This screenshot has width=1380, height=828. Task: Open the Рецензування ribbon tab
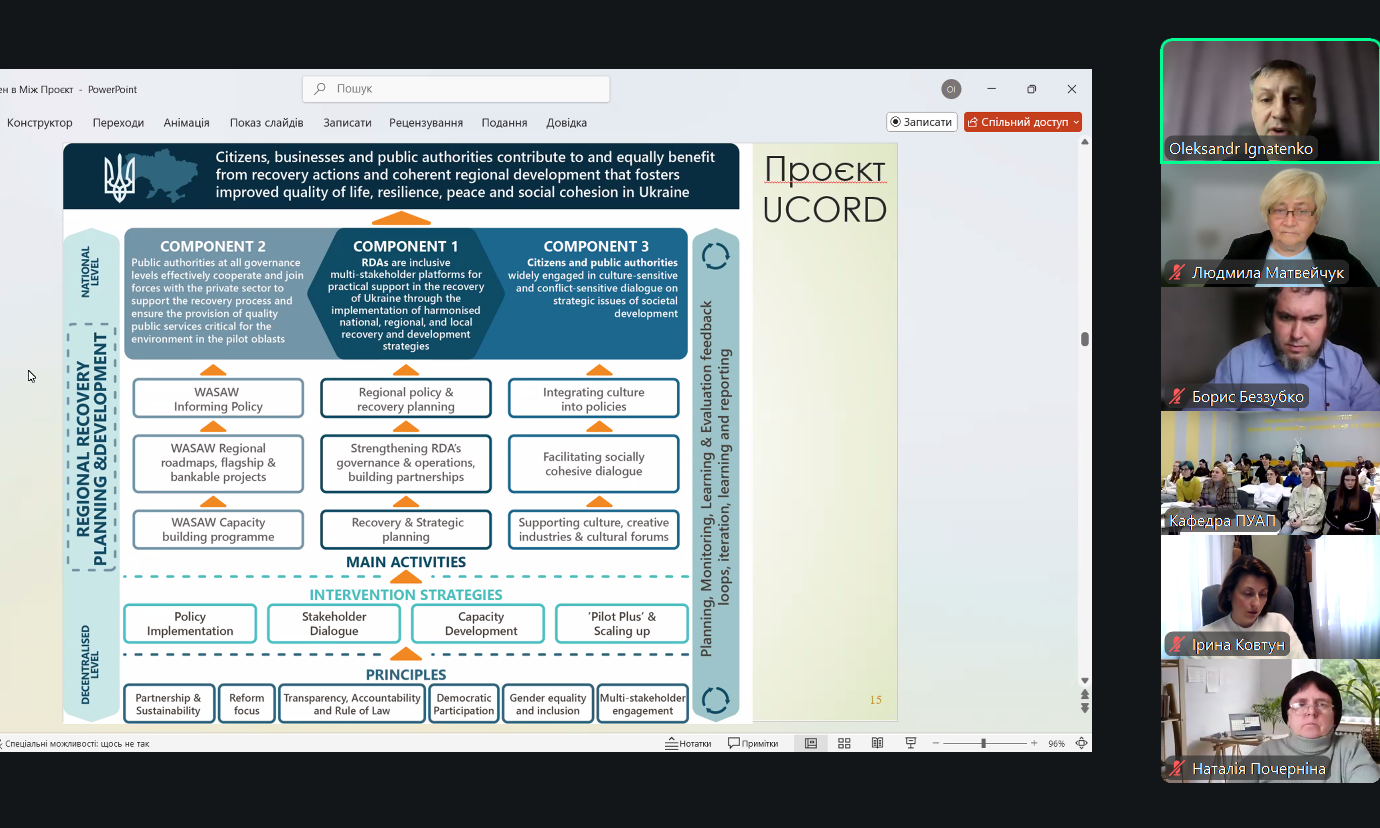pyautogui.click(x=426, y=123)
